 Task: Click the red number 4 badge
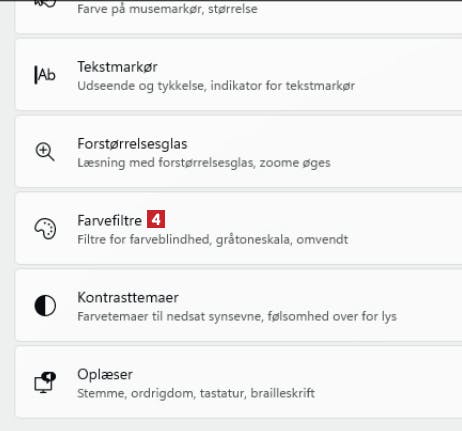(x=156, y=219)
